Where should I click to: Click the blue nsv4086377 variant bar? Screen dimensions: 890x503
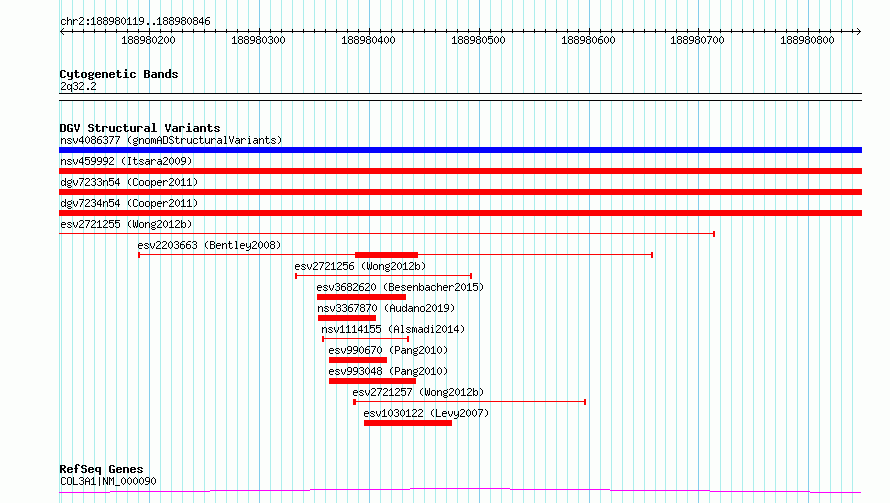tap(460, 150)
